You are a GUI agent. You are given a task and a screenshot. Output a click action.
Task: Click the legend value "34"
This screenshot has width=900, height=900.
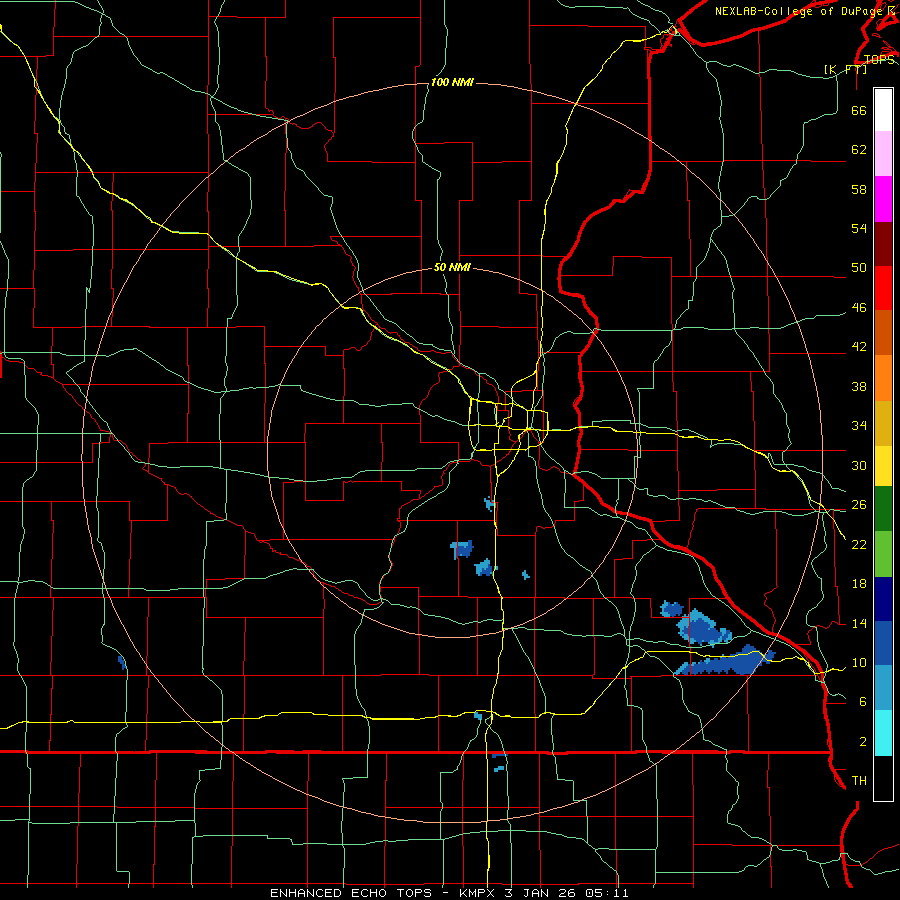coord(859,426)
